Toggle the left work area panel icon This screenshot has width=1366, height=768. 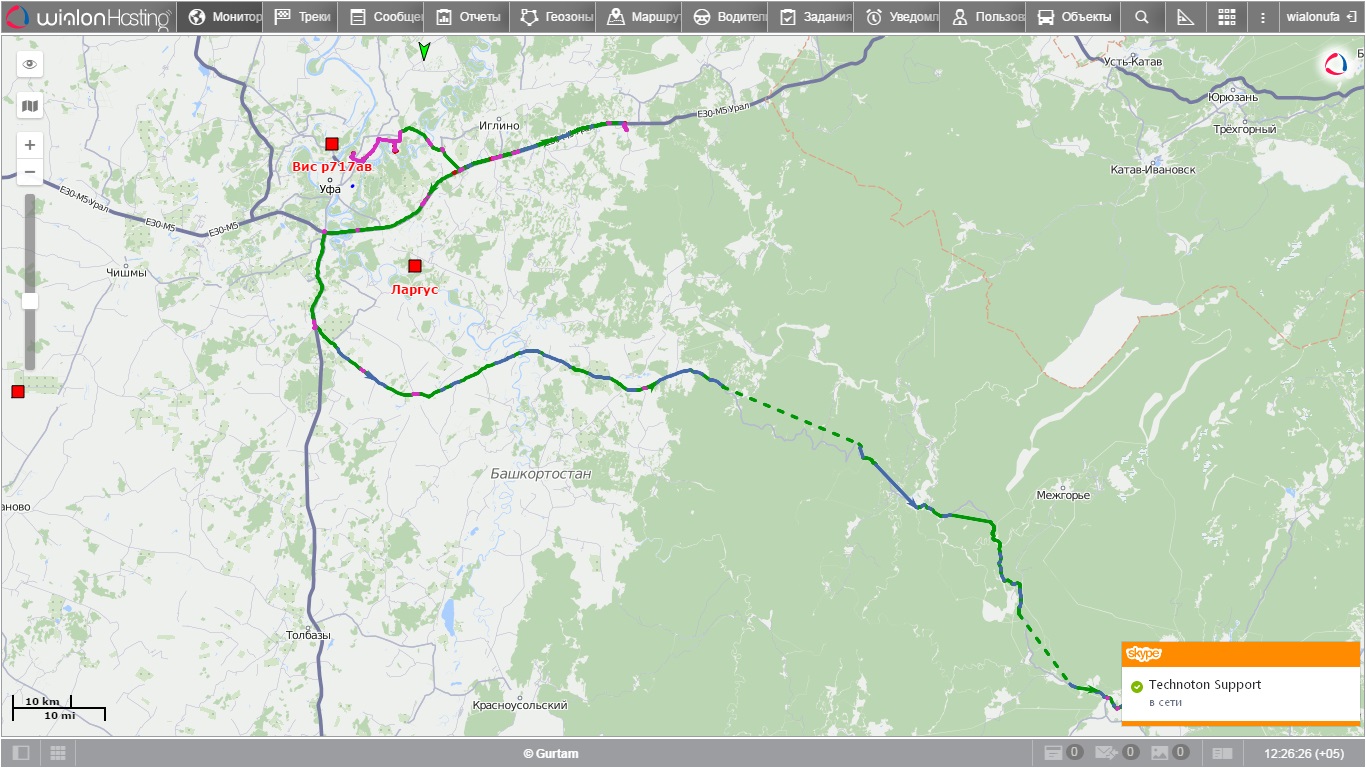[x=21, y=753]
